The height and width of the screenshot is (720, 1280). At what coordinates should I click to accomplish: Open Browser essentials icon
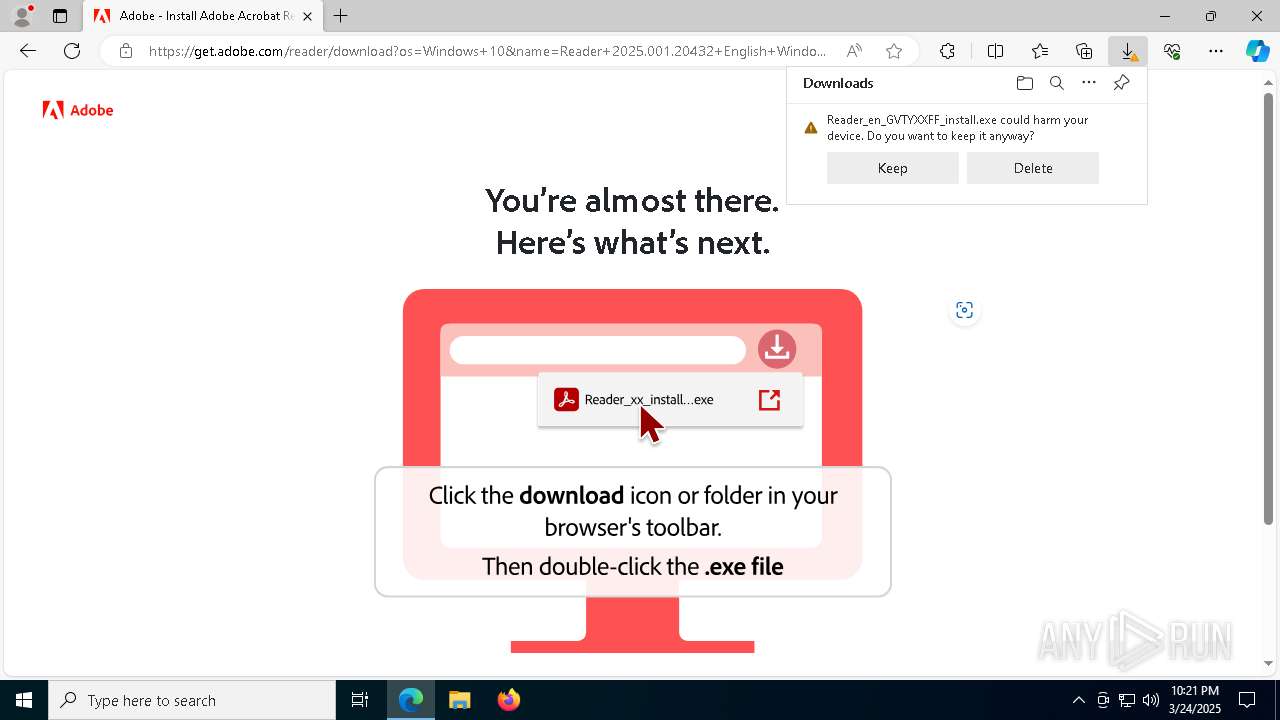(x=1172, y=51)
